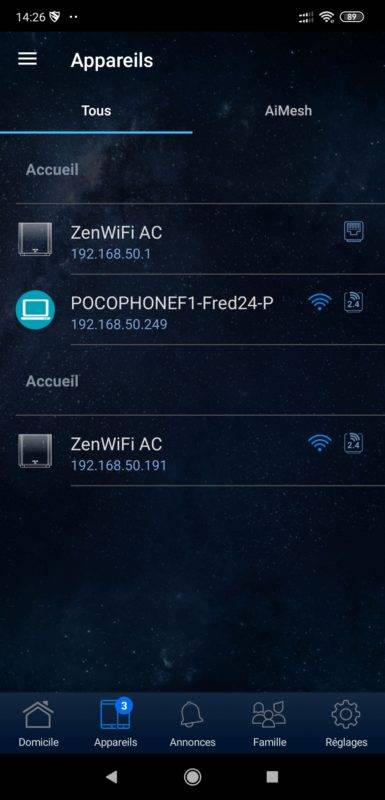
Task: Tap the Ethernet port icon for ZenWiFi AC
Action: (x=353, y=232)
